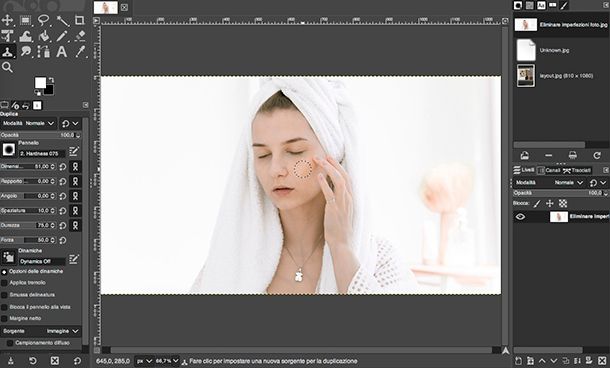Switch to the Livelli tab
The image size is (610, 368).
[524, 170]
